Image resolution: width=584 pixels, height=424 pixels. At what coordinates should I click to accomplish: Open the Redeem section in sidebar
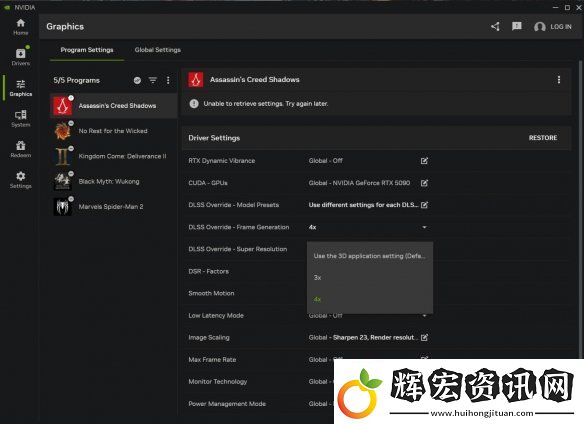click(x=20, y=149)
